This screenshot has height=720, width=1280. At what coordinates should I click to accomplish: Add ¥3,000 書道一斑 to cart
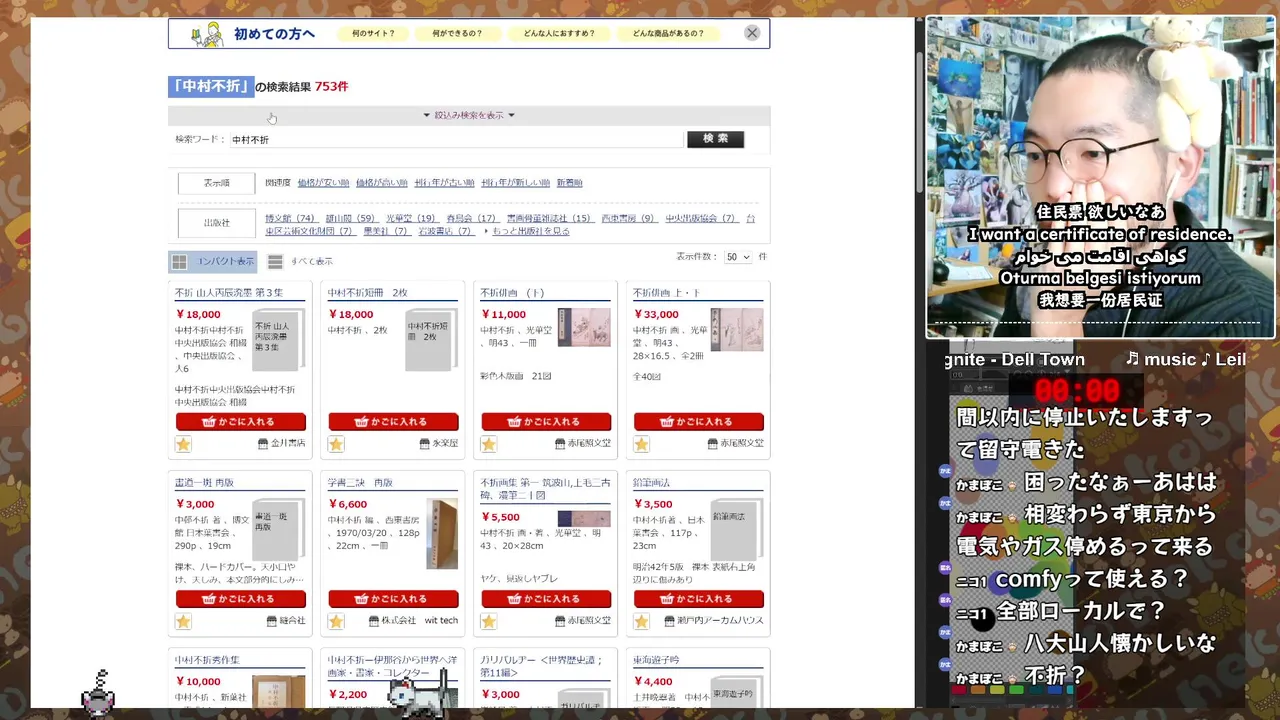click(241, 599)
